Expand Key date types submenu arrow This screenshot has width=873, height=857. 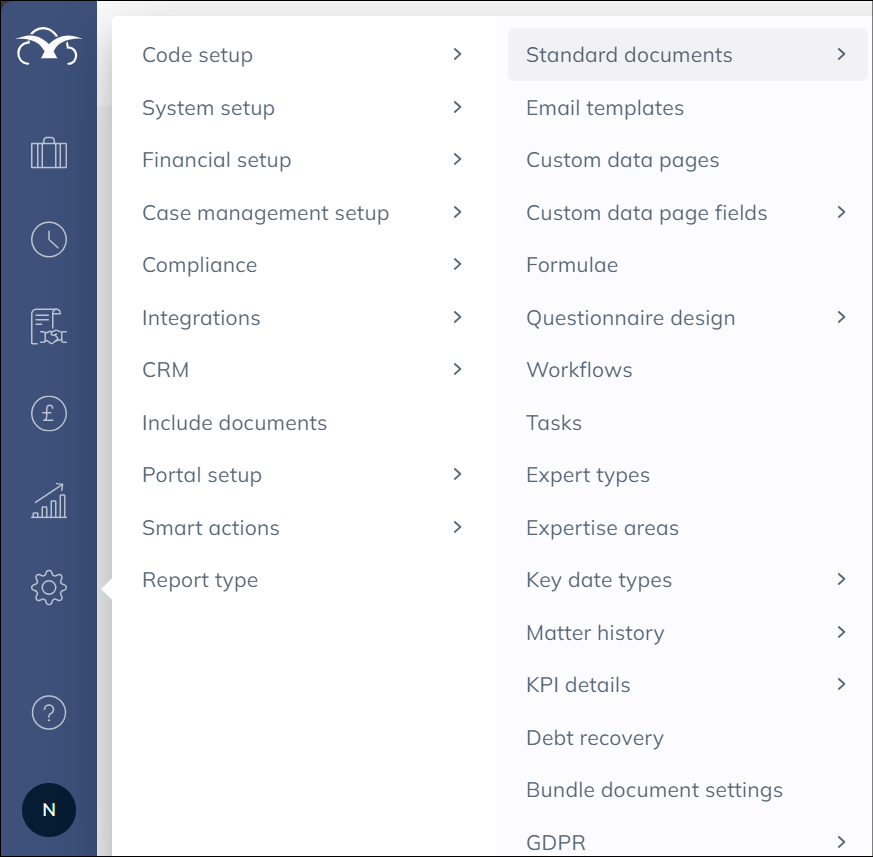pyautogui.click(x=841, y=579)
